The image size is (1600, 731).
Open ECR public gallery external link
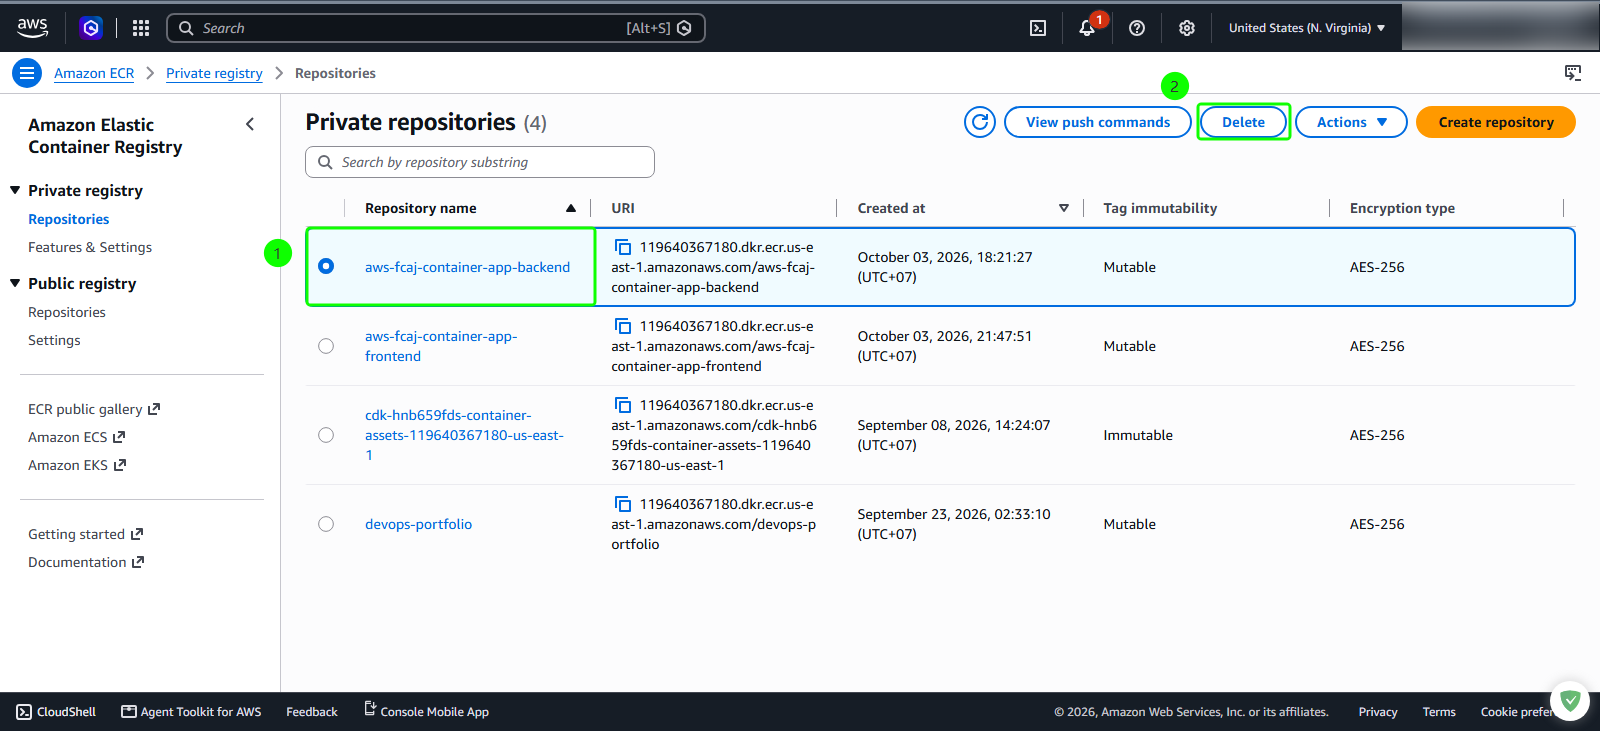(x=94, y=409)
